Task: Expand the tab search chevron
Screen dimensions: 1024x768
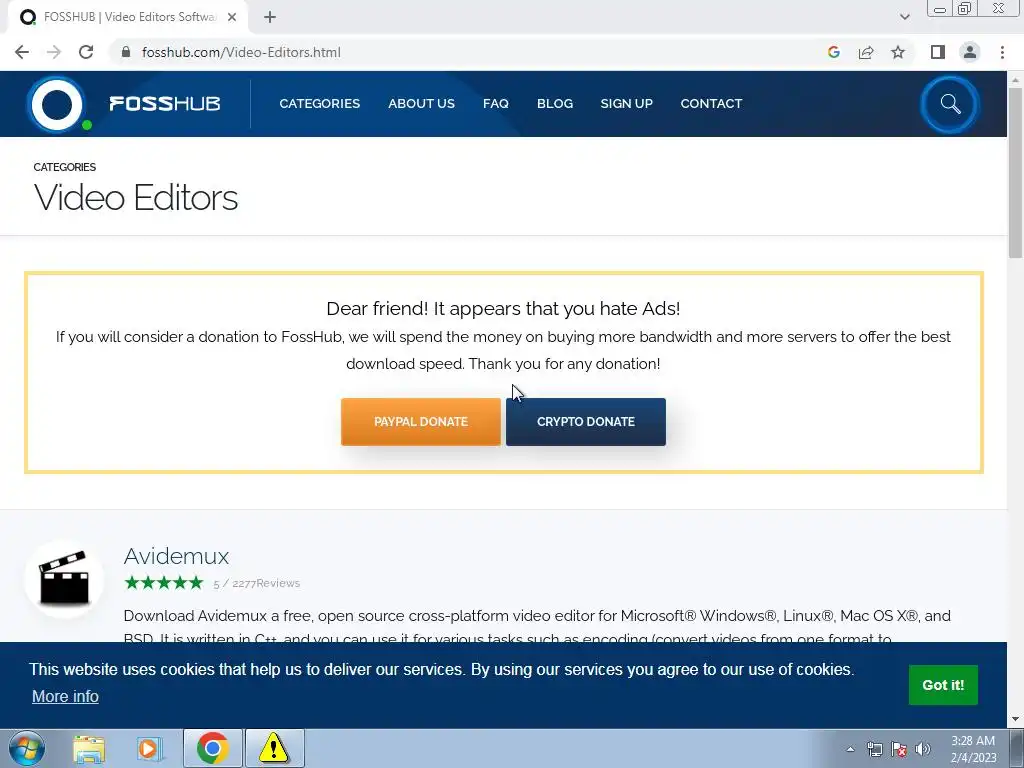Action: [x=904, y=17]
